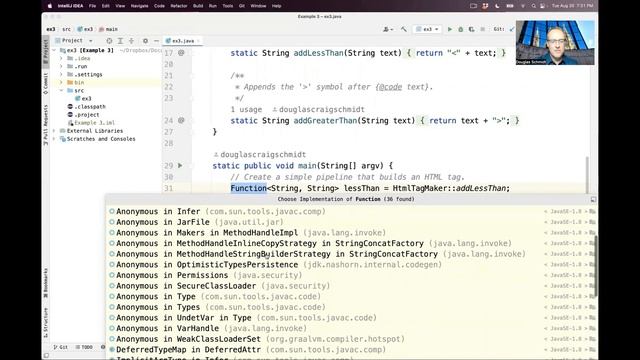Screen dimensions: 640x360
Task: Click the Build hammer icon
Action: click(x=404, y=29)
